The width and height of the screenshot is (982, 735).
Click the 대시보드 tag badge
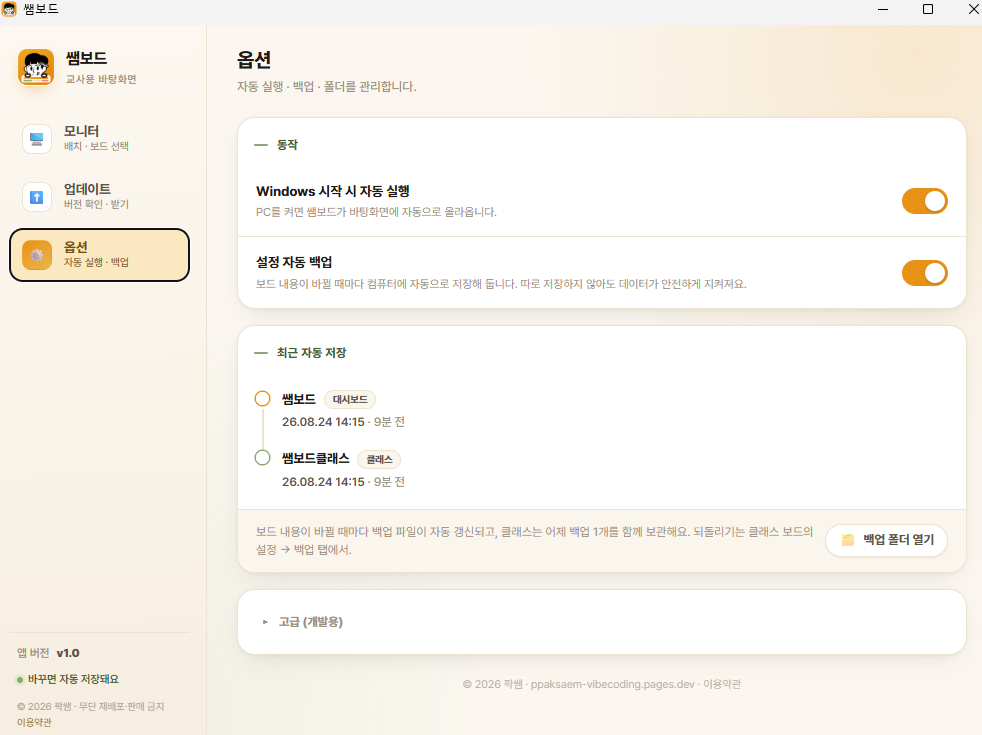[x=350, y=399]
